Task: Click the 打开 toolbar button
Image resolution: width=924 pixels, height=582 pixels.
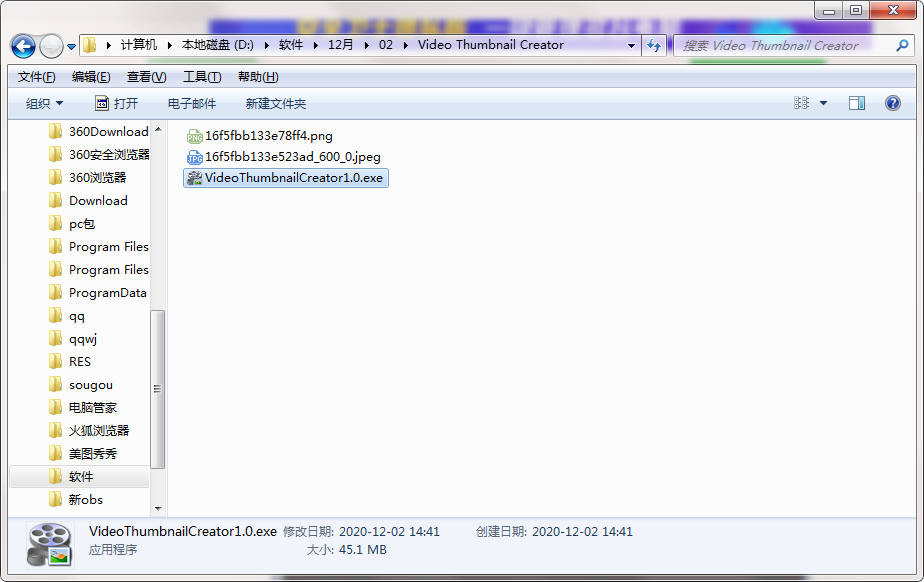Action: [x=117, y=104]
